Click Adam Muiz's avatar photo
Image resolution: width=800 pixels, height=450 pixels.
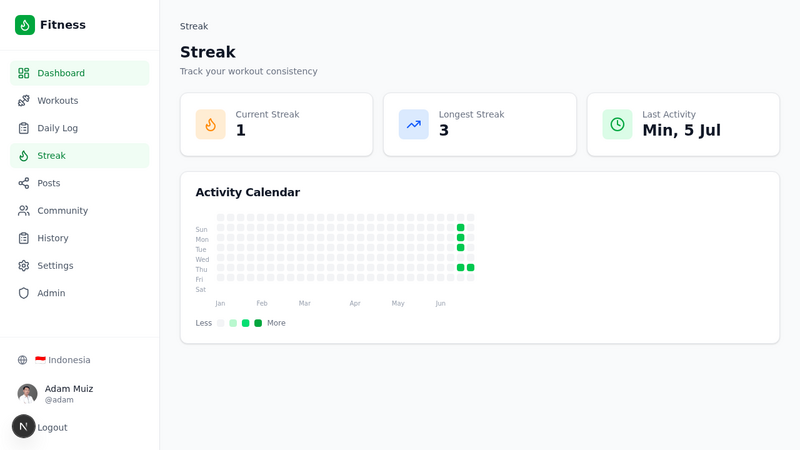(x=28, y=394)
